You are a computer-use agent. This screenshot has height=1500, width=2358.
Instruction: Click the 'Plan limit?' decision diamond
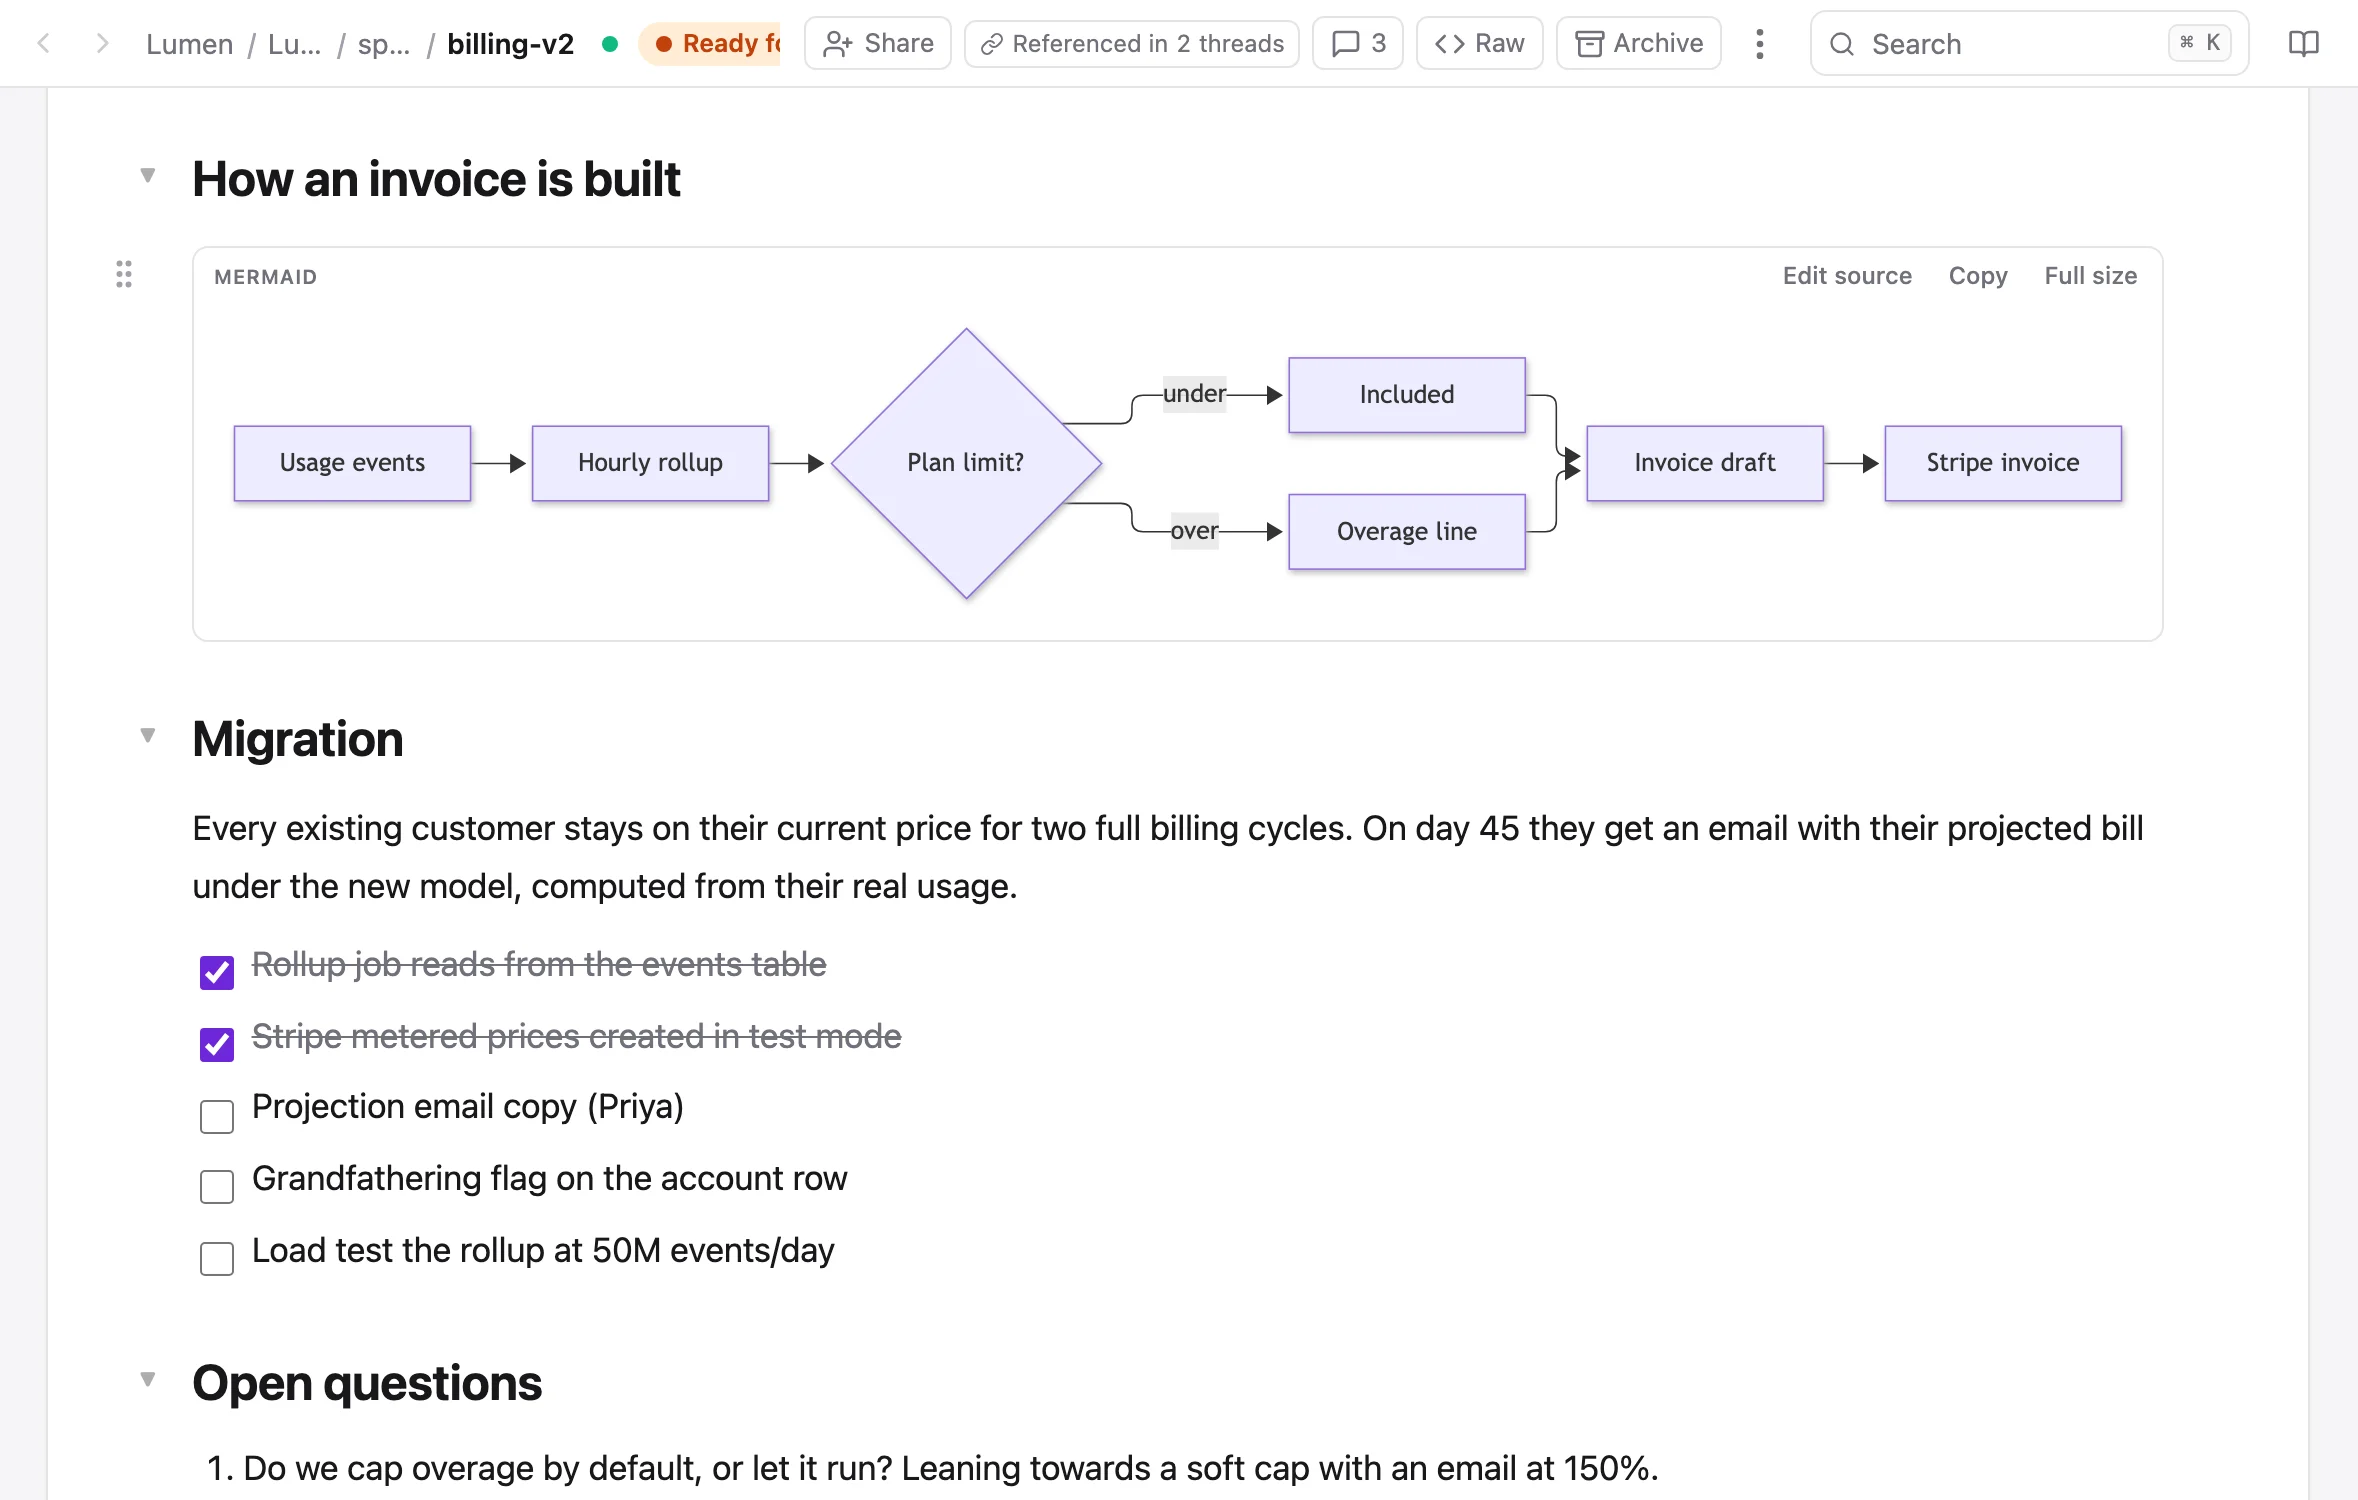point(966,463)
